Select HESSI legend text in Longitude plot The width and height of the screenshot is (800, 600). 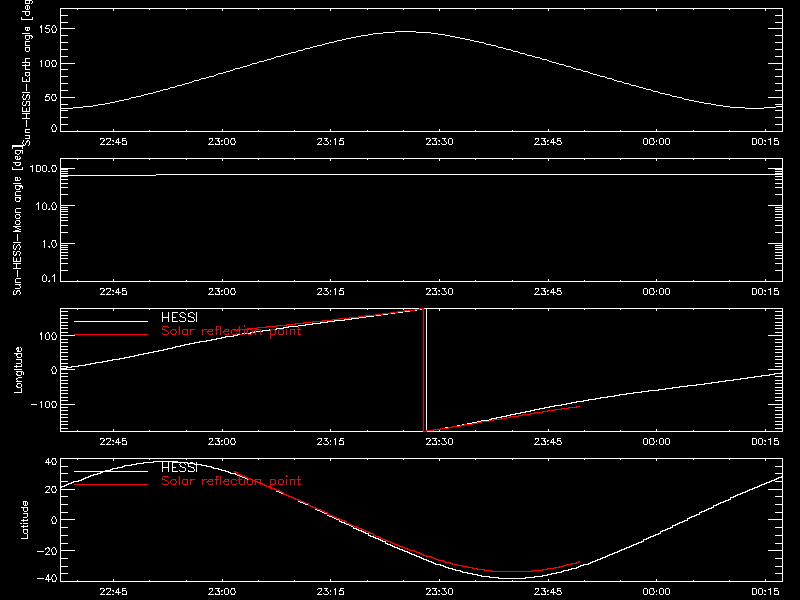[x=179, y=317]
